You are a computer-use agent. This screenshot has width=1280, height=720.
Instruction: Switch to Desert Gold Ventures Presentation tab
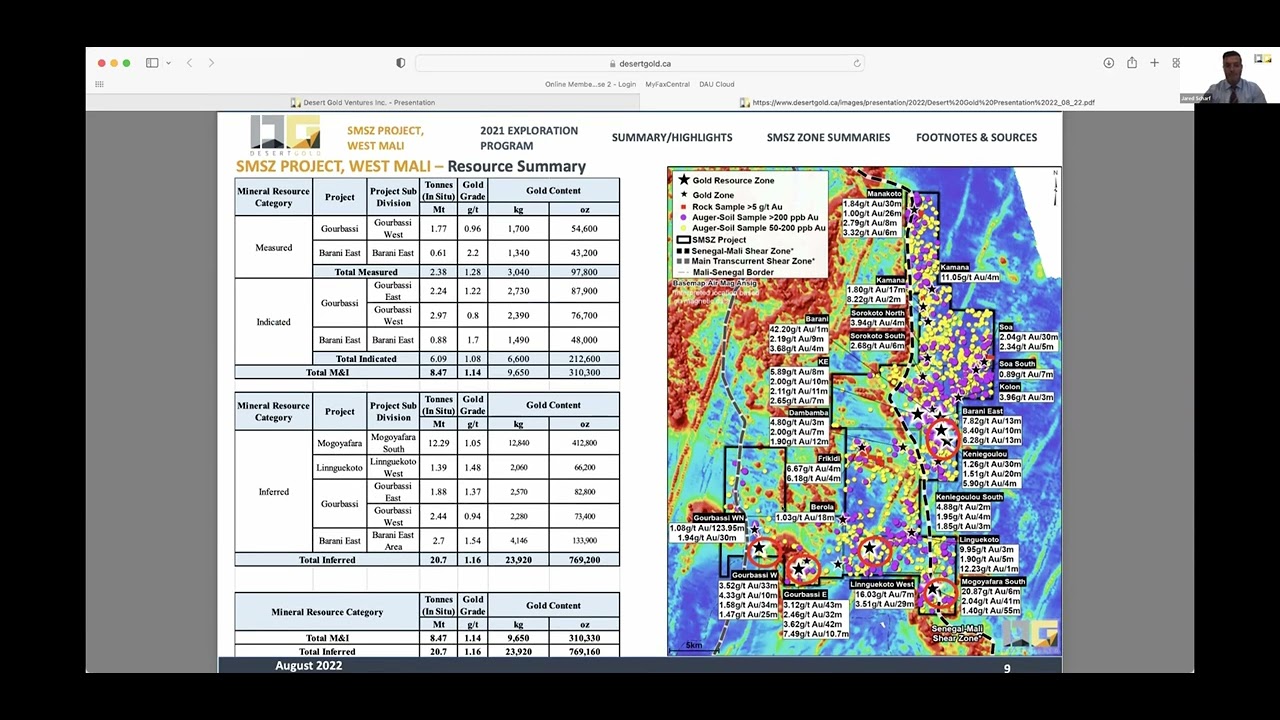pos(363,102)
